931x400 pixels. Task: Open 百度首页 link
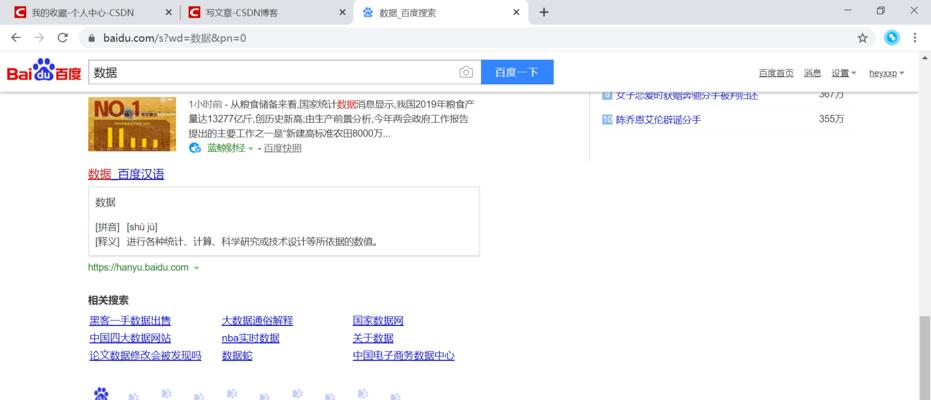[776, 74]
